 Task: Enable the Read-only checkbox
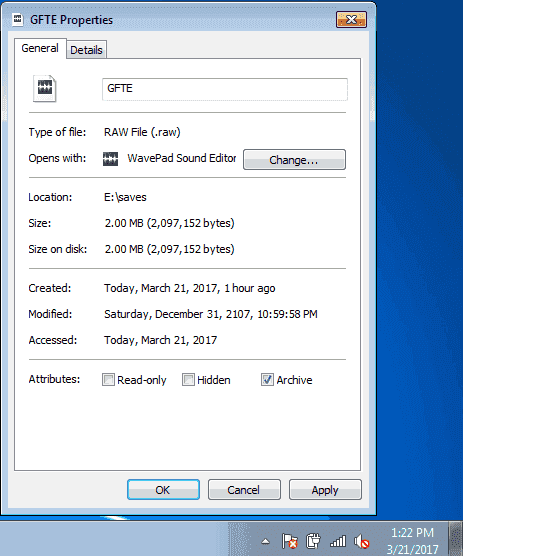tap(108, 380)
